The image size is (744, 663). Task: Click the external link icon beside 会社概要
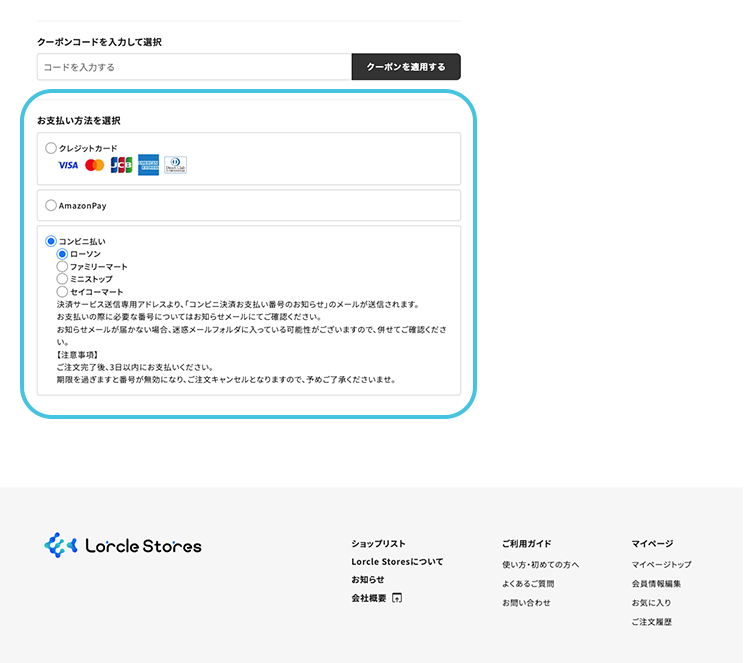(397, 598)
